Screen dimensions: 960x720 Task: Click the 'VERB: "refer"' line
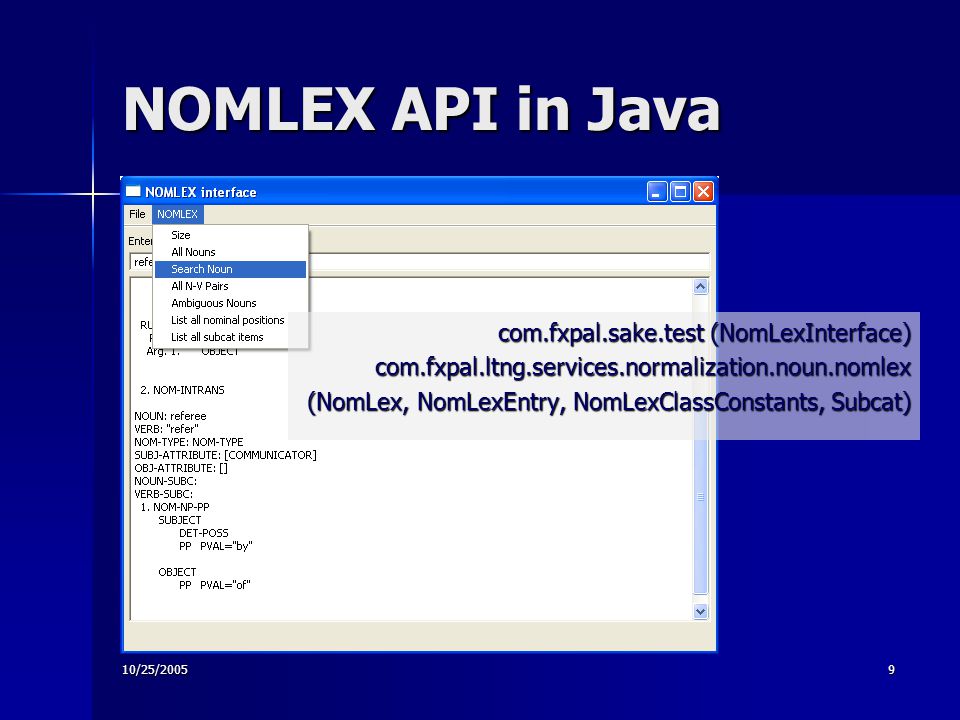coord(167,429)
